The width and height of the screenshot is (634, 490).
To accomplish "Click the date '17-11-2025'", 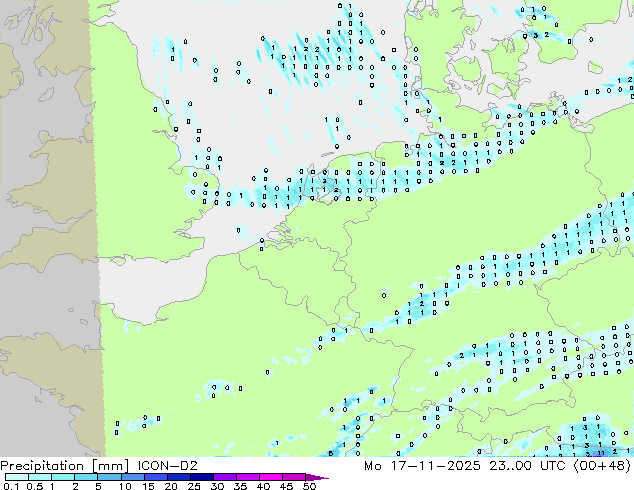I will 435,466.
